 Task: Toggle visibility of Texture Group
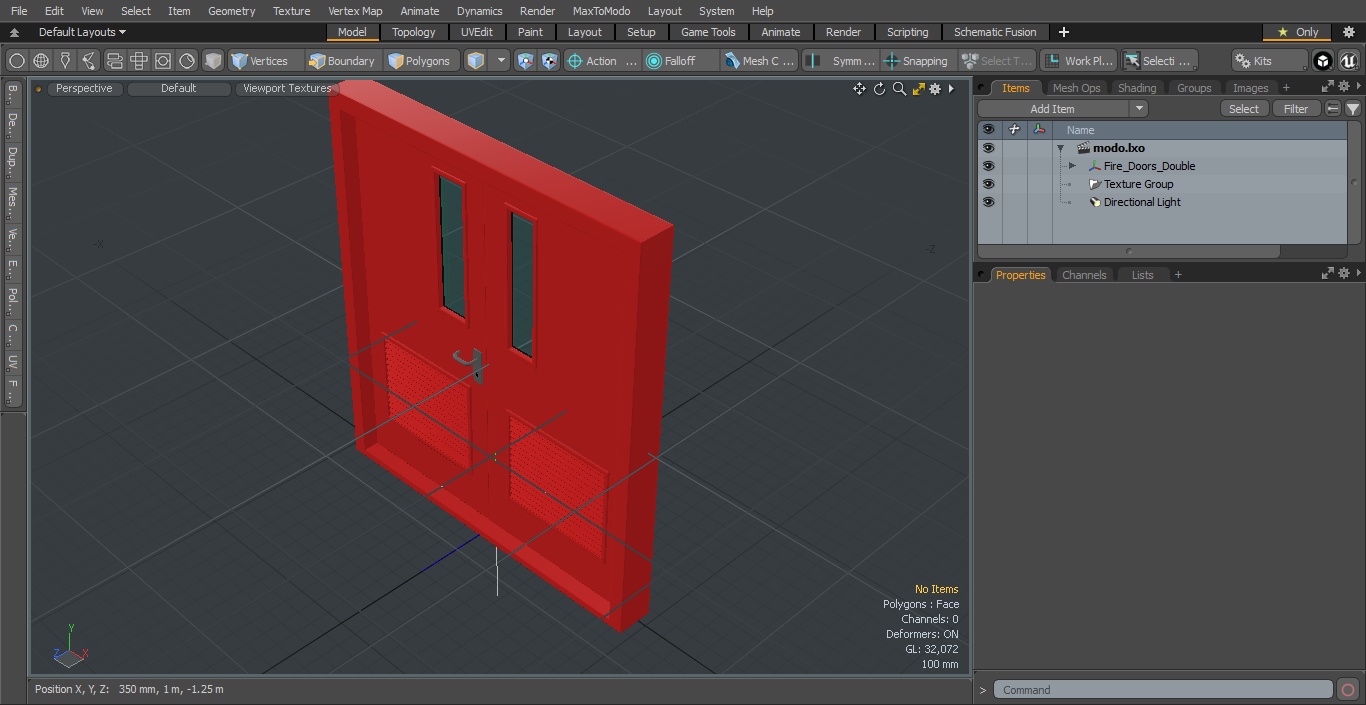pyautogui.click(x=988, y=184)
